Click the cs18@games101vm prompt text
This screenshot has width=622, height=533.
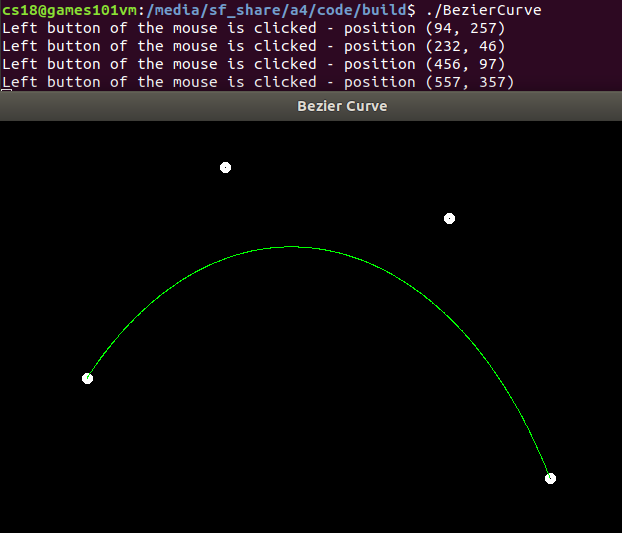[x=69, y=10]
